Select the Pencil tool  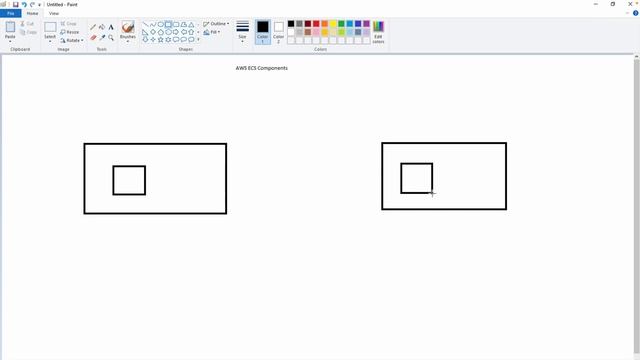93,27
